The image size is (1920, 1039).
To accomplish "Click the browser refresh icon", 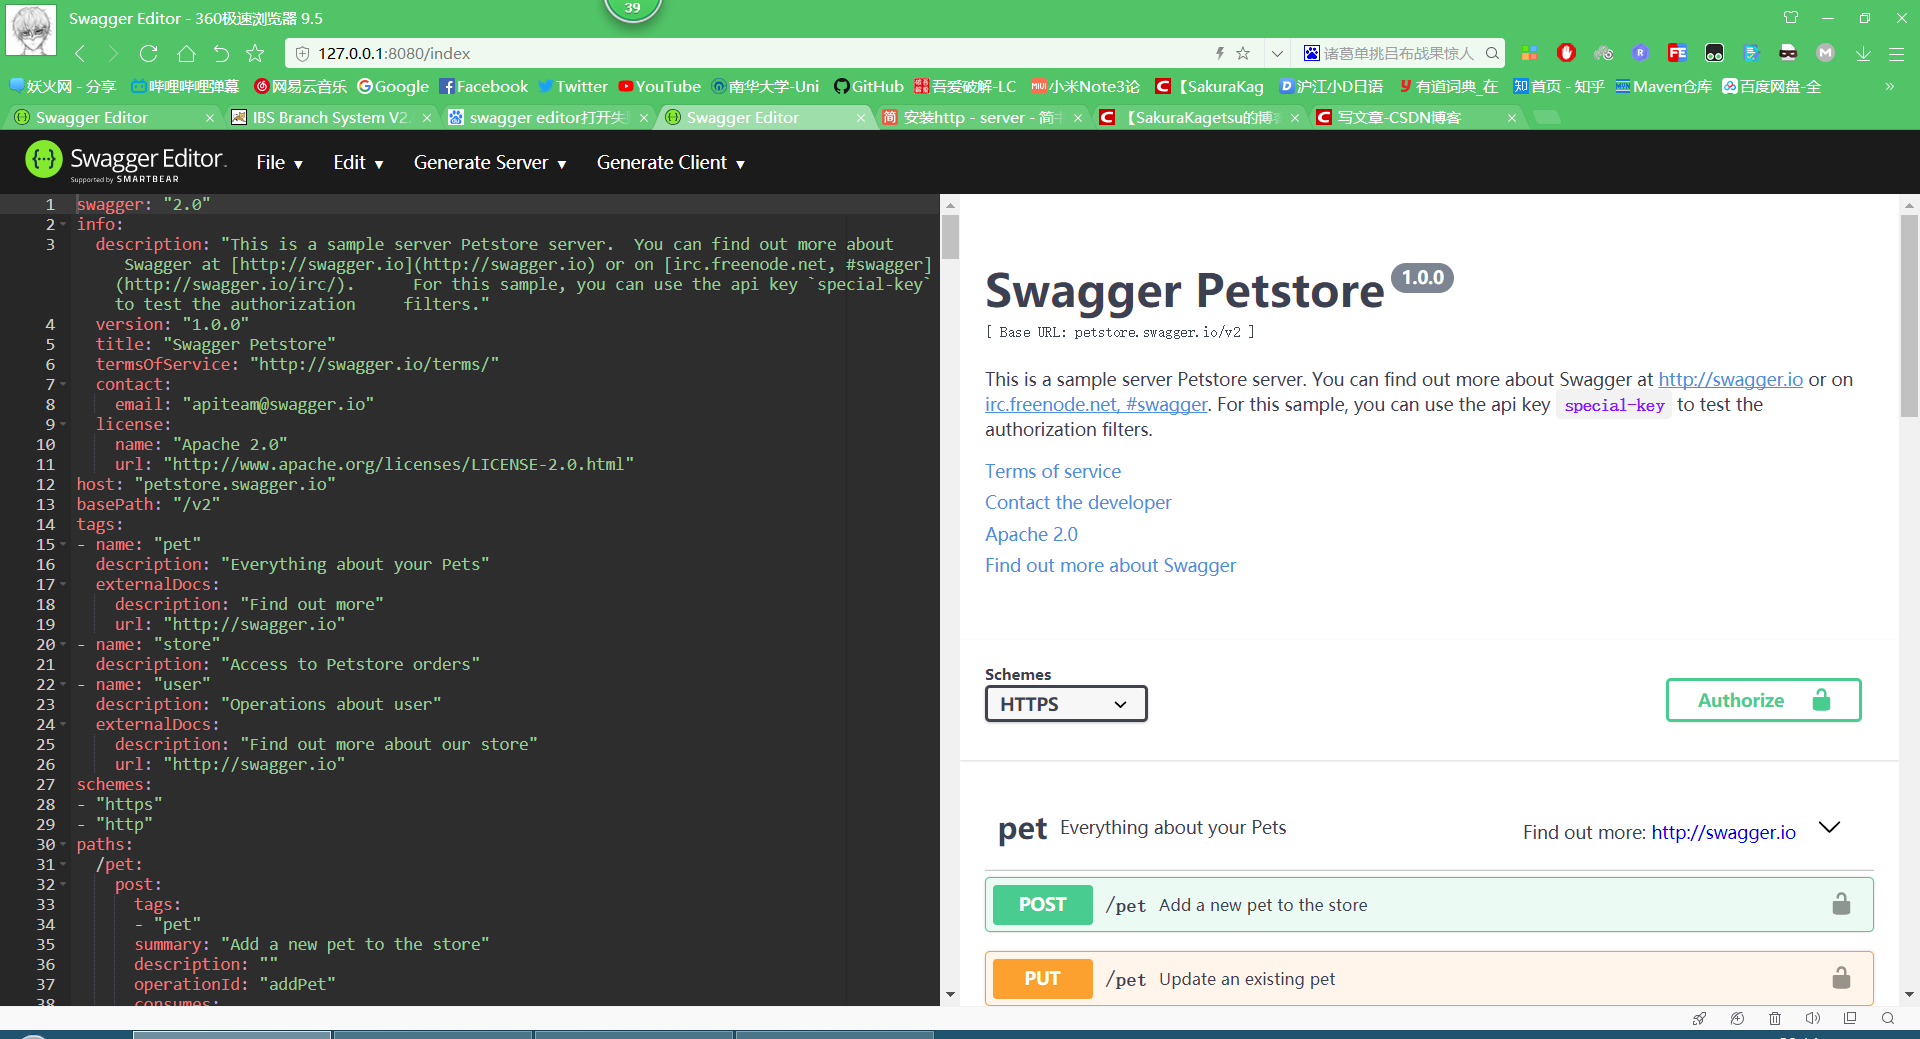I will [148, 53].
